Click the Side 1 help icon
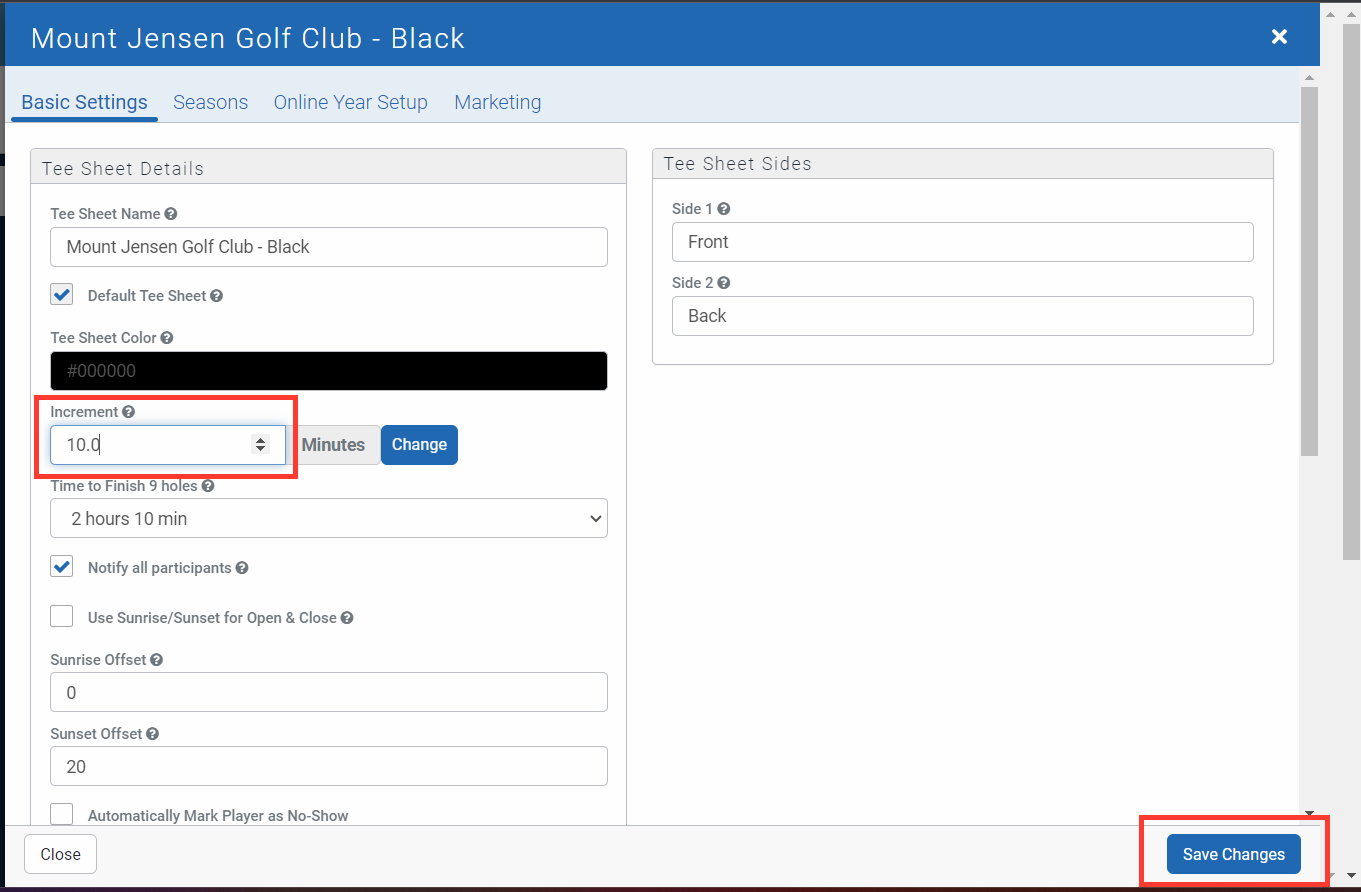This screenshot has width=1361, height=892. tap(724, 209)
